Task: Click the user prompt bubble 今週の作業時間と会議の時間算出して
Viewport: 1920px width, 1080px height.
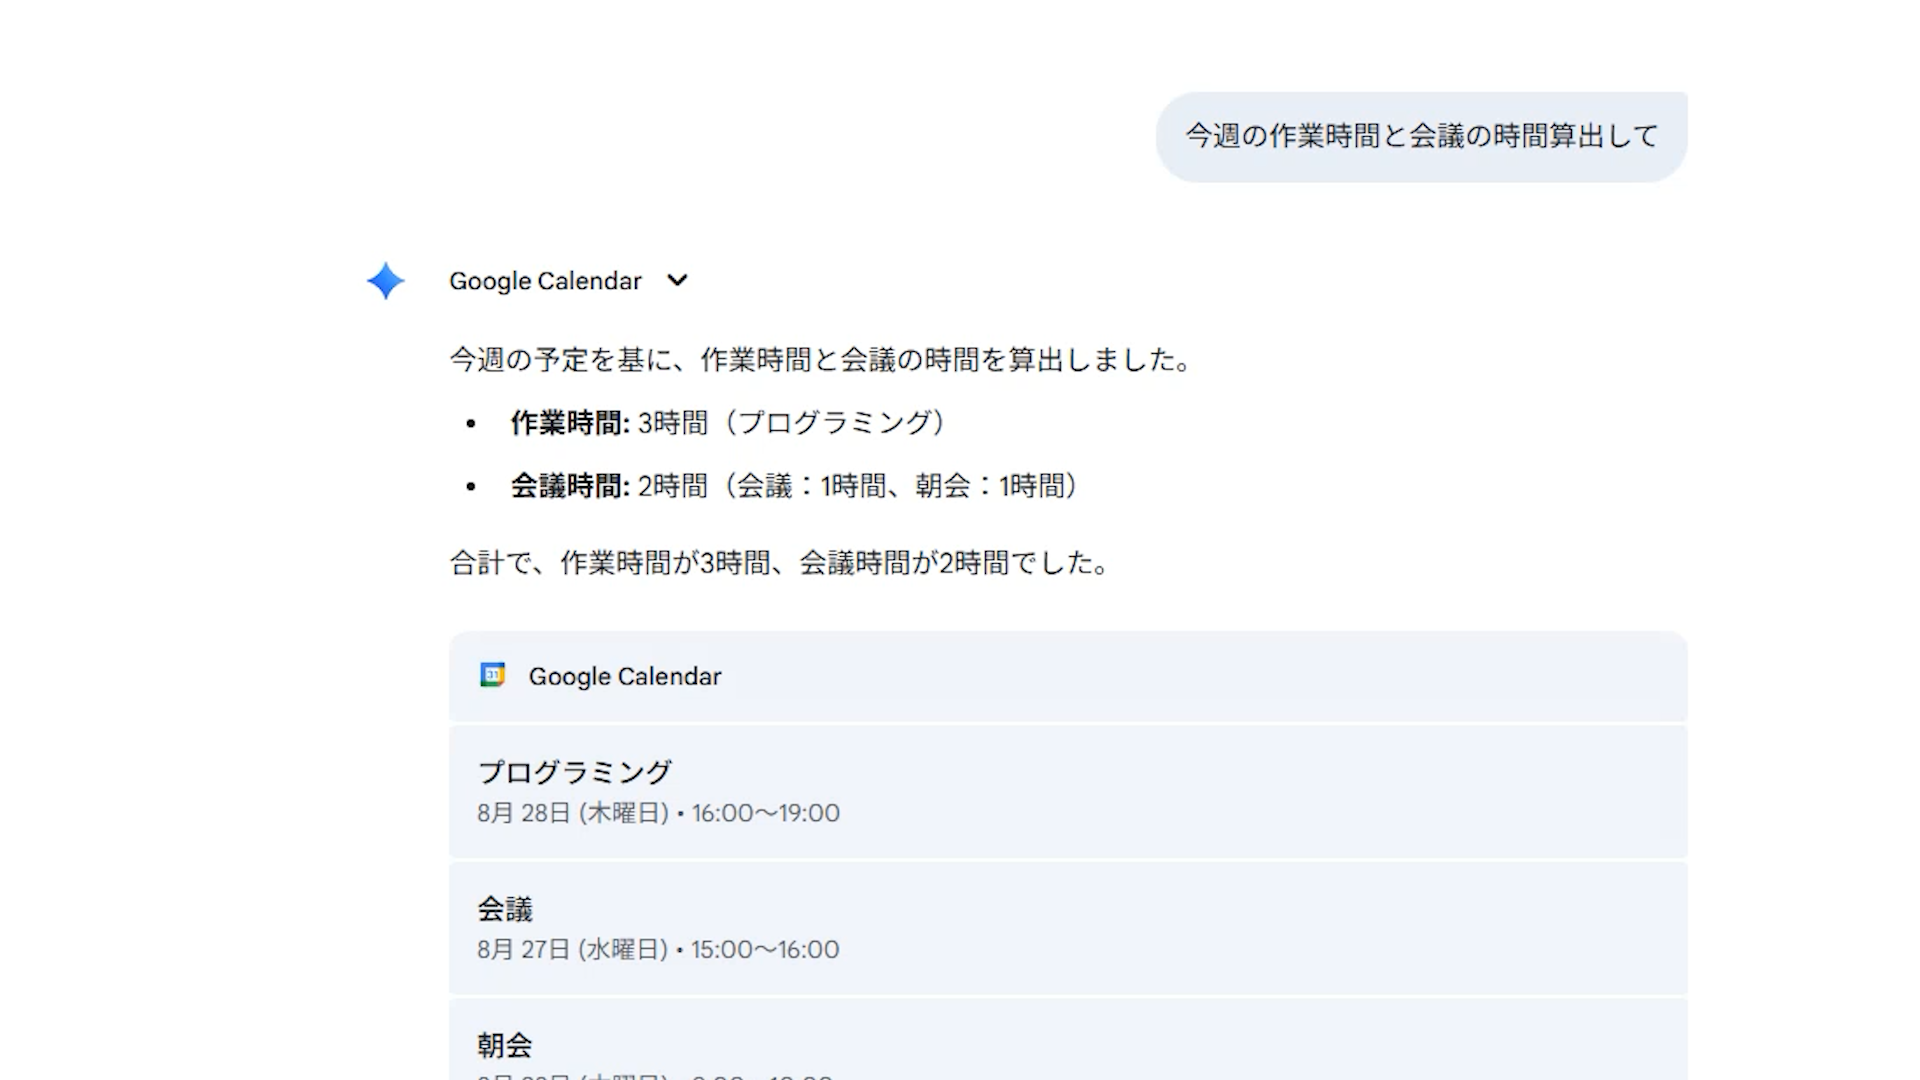Action: pos(1421,136)
